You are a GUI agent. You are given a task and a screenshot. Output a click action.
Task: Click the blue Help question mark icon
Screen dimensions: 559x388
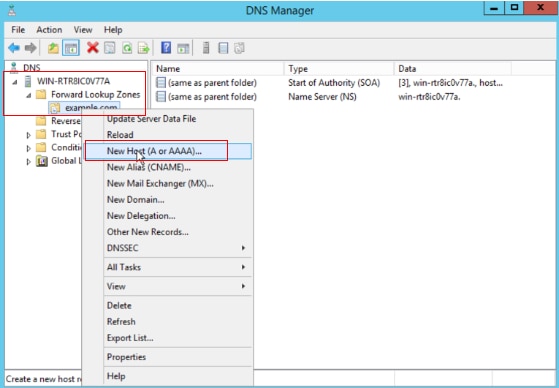166,48
